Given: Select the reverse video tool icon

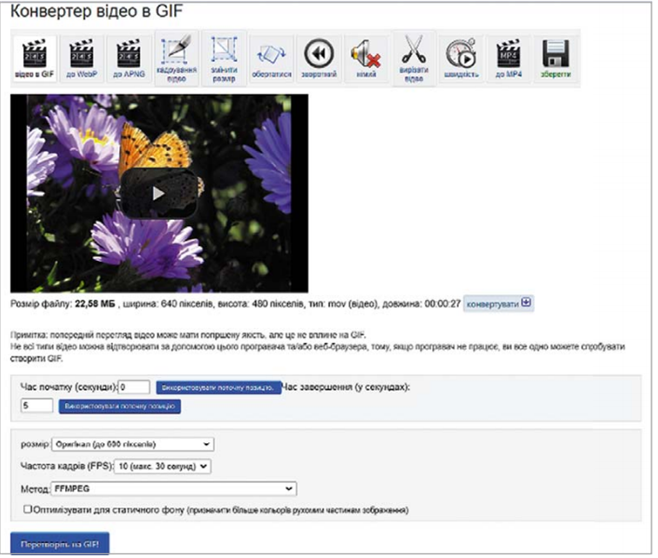Looking at the screenshot, I should click(x=318, y=59).
